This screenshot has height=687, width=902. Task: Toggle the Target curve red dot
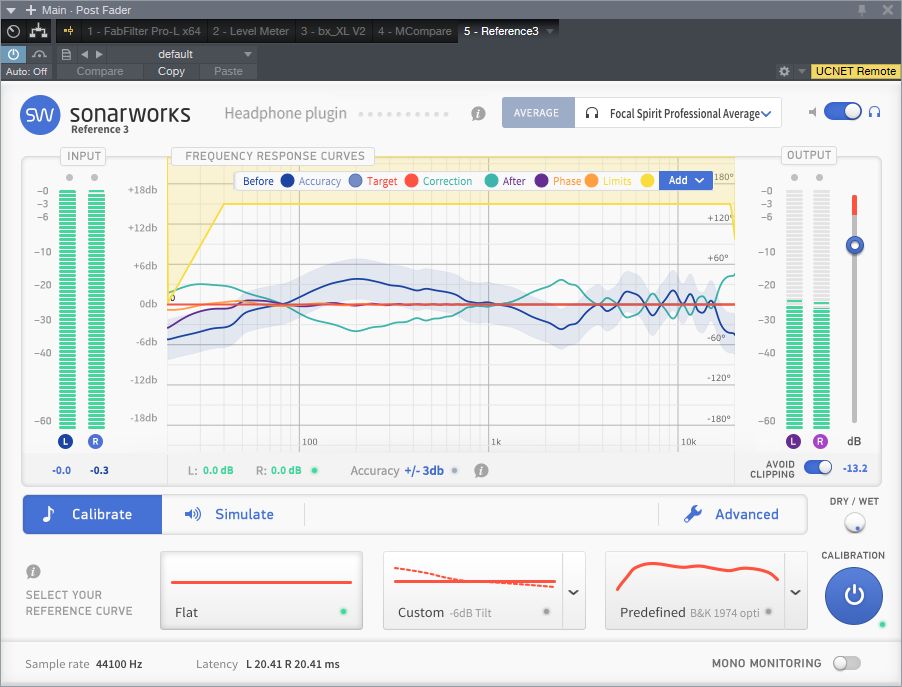(x=411, y=181)
